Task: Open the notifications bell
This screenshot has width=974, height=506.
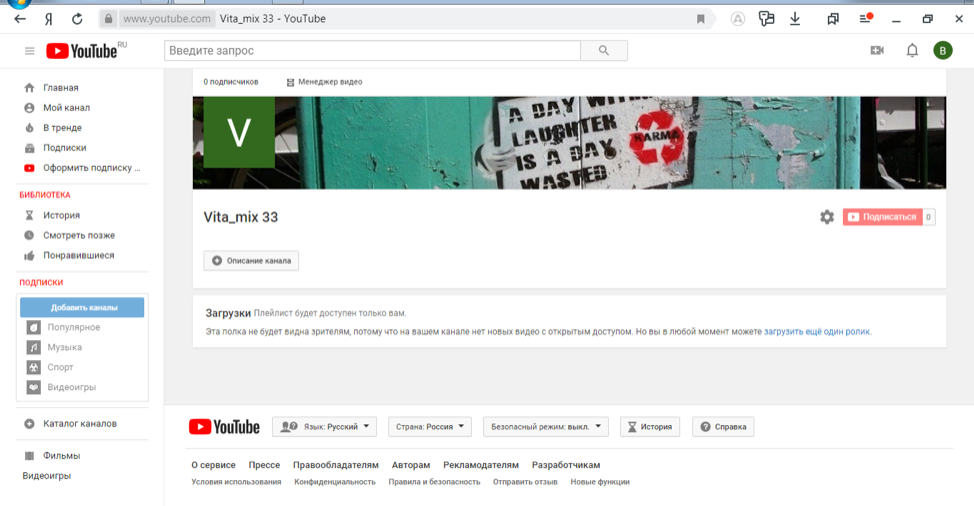Action: pos(912,51)
